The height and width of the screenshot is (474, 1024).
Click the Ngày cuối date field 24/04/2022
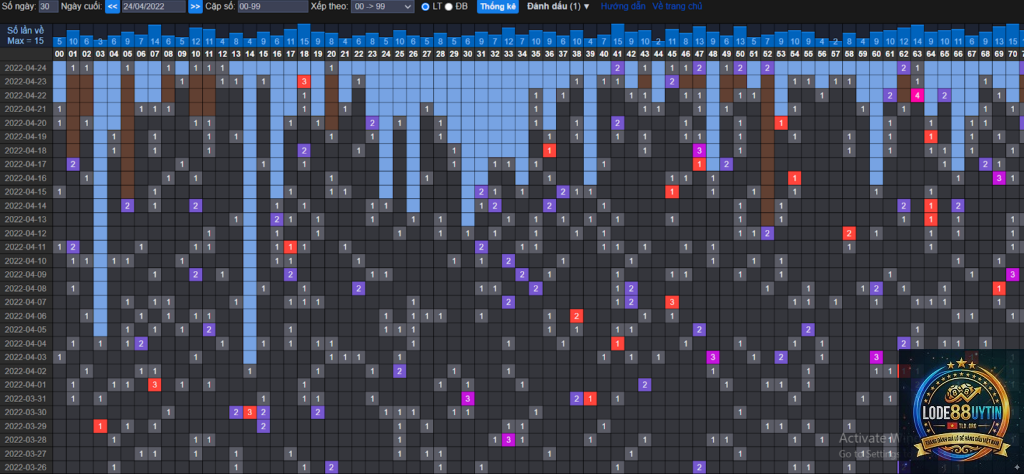click(153, 7)
